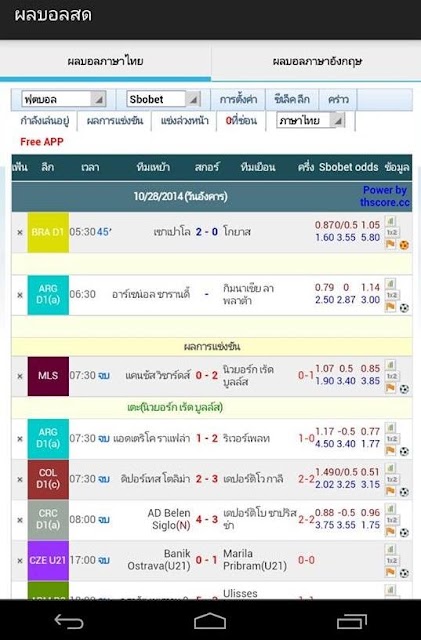Switch to the ผลบอลภาษาอังกฤษ tab

click(316, 61)
